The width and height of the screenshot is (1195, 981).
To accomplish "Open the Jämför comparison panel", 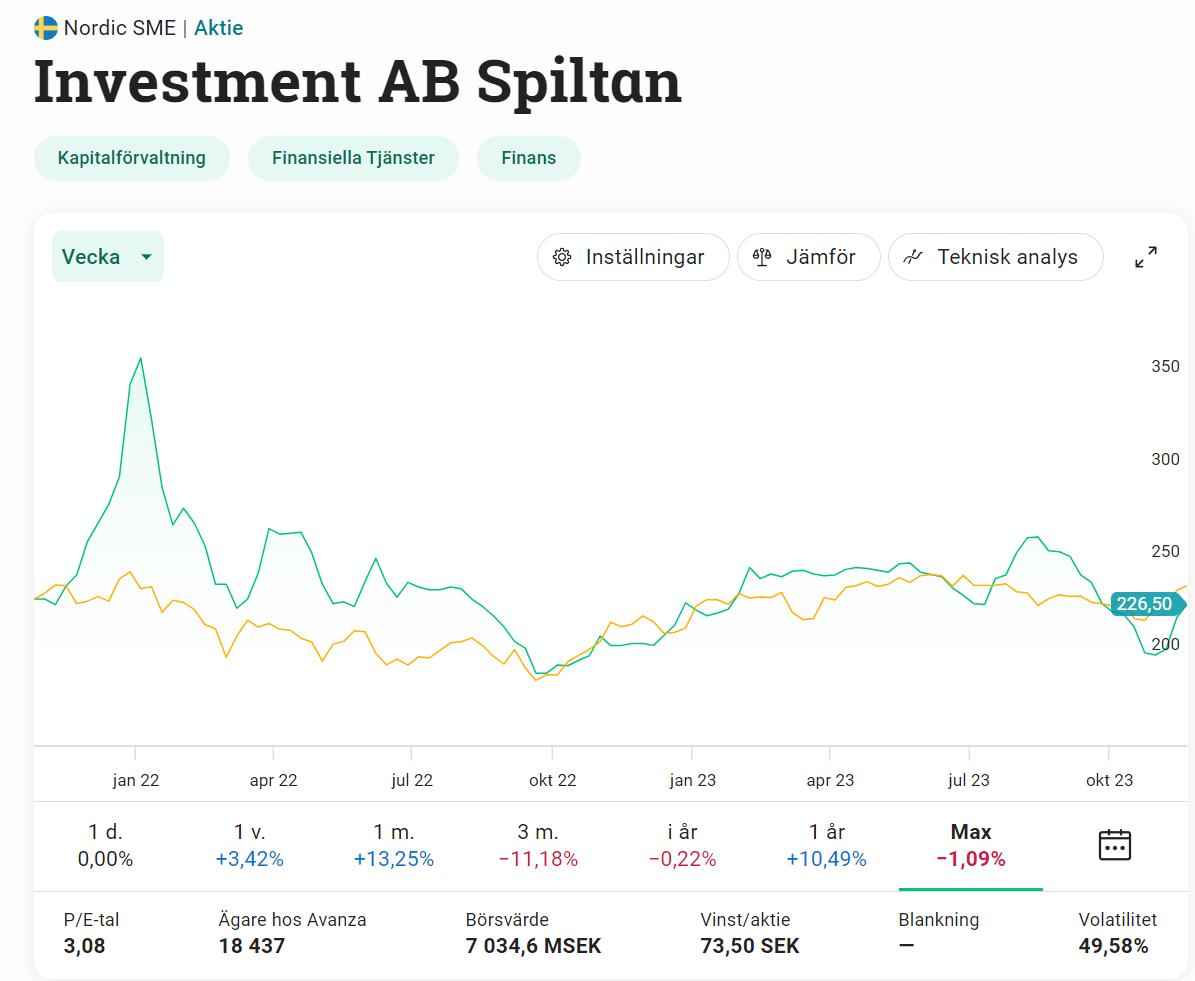I will 808,257.
